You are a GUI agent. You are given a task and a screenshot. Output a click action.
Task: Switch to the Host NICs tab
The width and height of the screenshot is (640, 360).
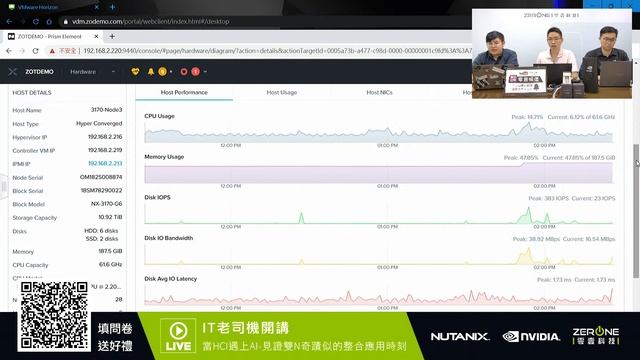(379, 93)
